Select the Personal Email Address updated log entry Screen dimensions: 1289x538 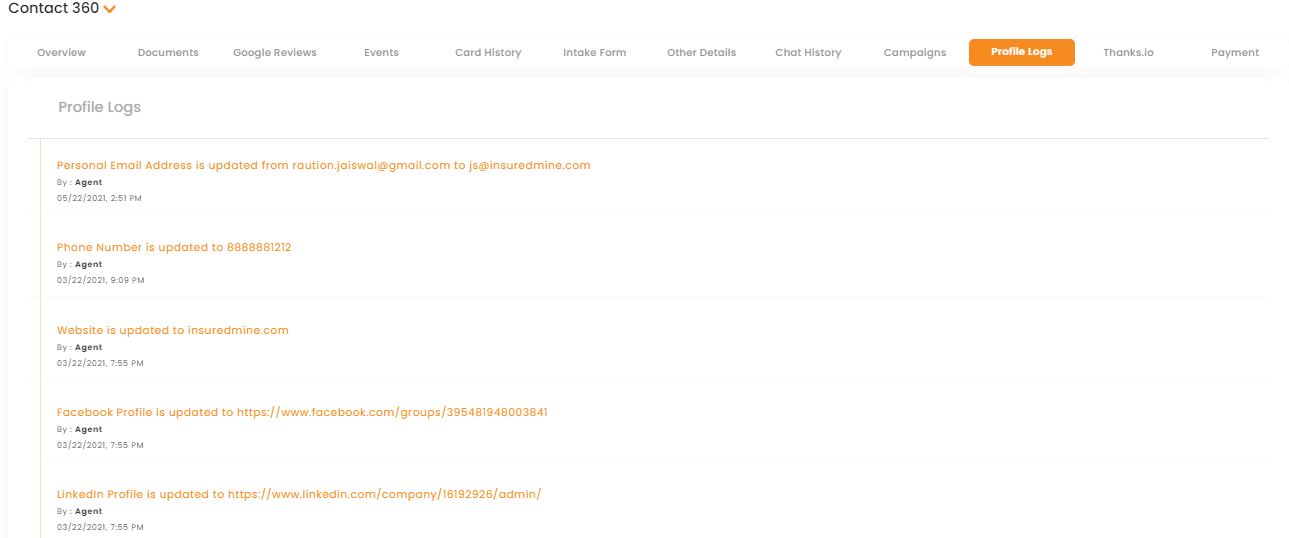[324, 165]
